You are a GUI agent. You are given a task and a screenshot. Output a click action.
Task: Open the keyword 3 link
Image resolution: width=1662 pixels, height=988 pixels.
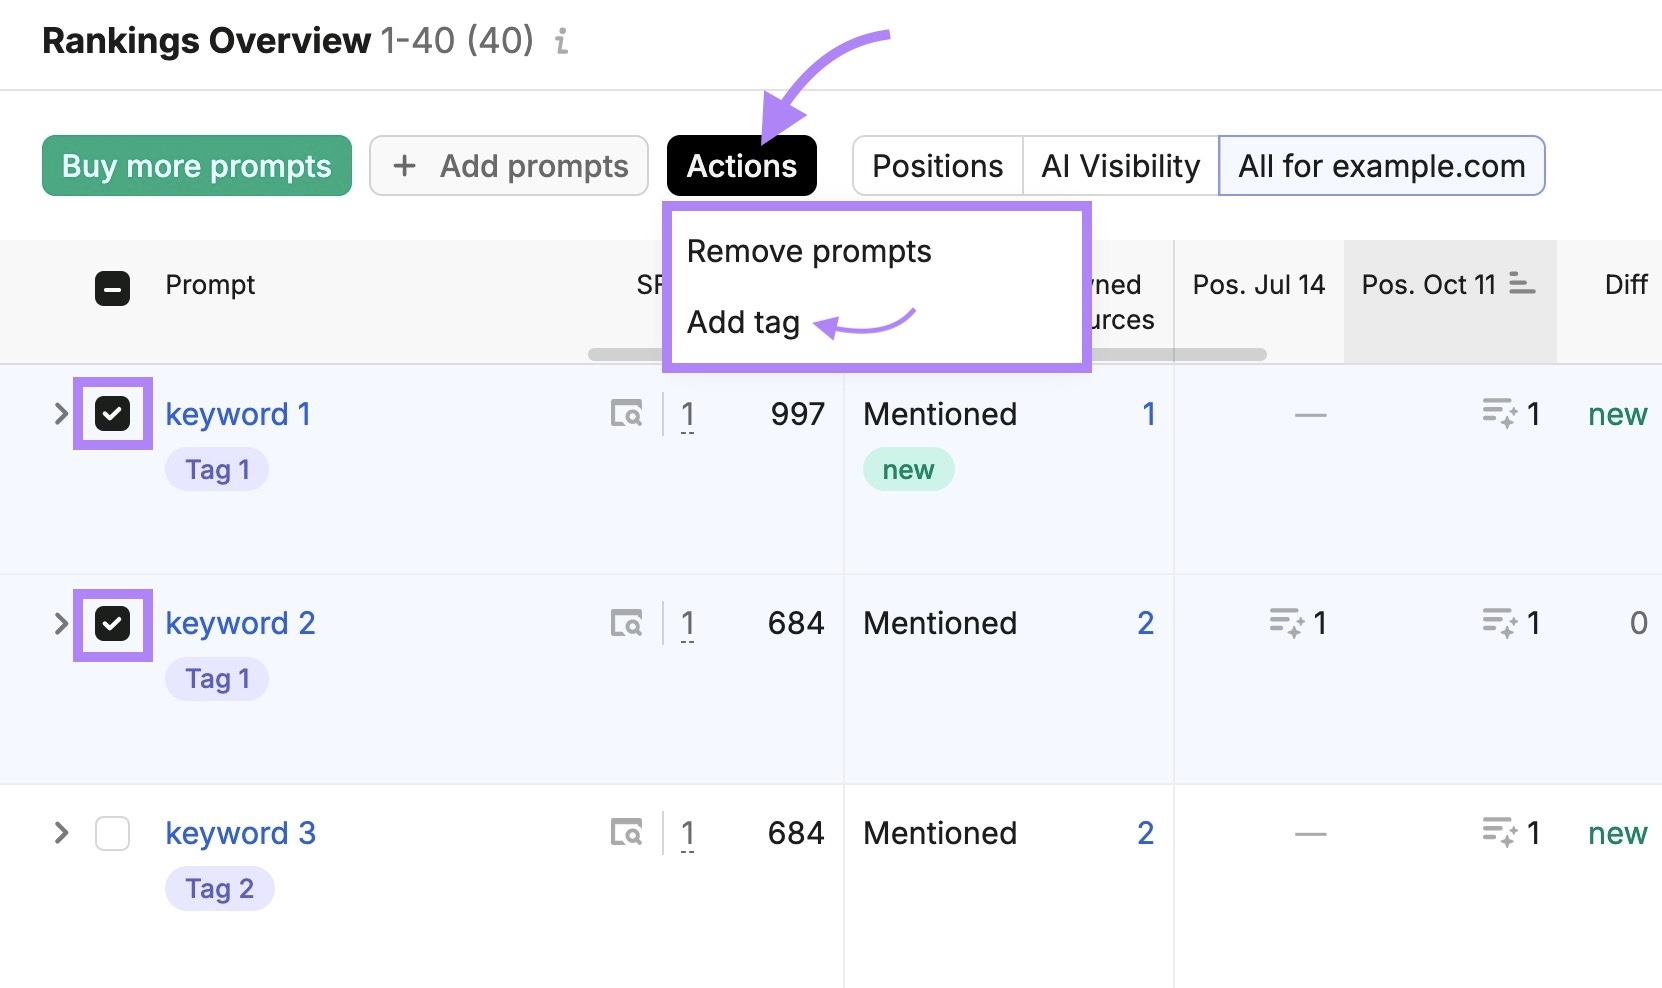tap(240, 833)
